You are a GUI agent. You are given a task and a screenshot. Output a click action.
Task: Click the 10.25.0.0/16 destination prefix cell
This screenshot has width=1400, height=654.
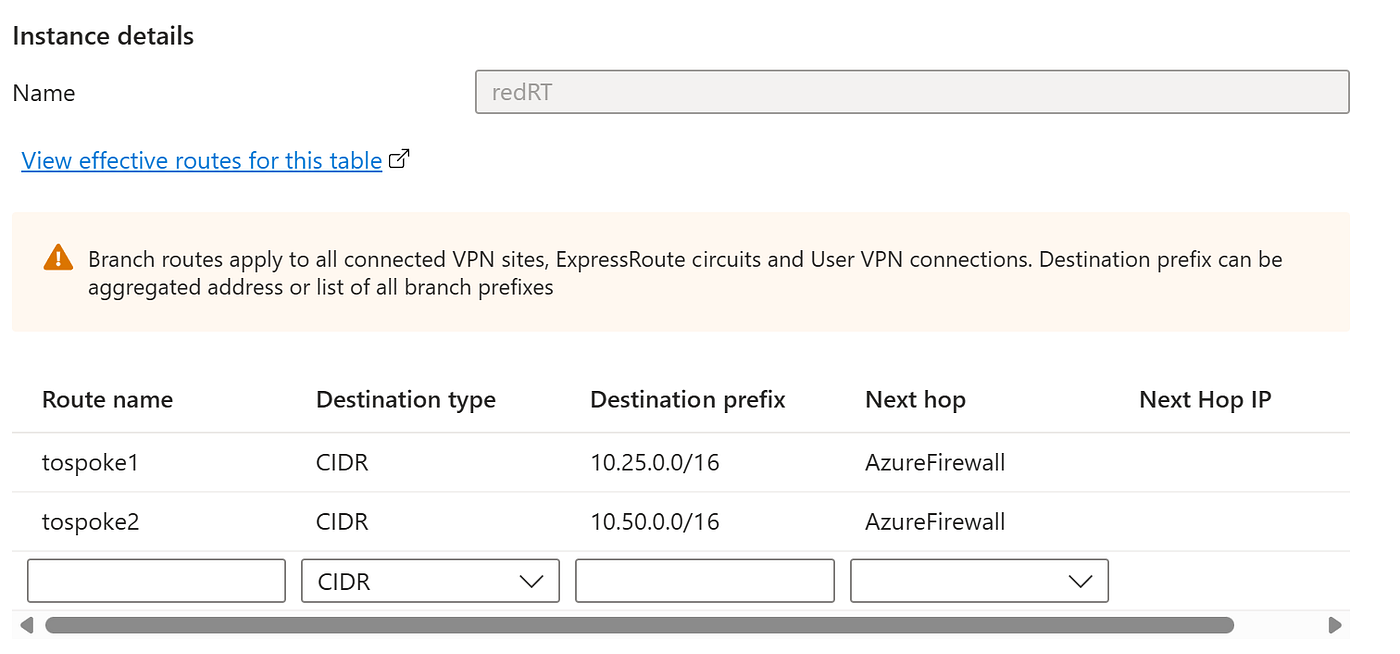click(655, 462)
